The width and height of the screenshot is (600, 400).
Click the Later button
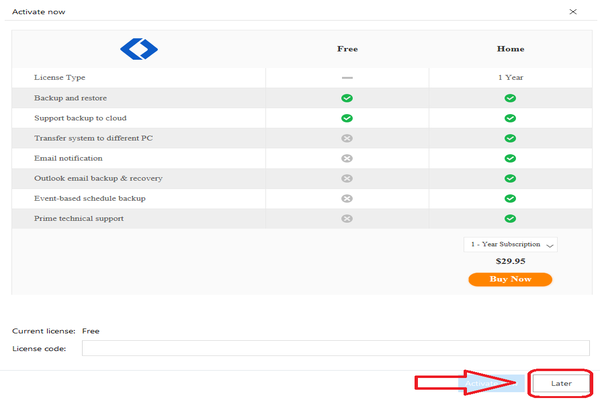[x=561, y=383]
